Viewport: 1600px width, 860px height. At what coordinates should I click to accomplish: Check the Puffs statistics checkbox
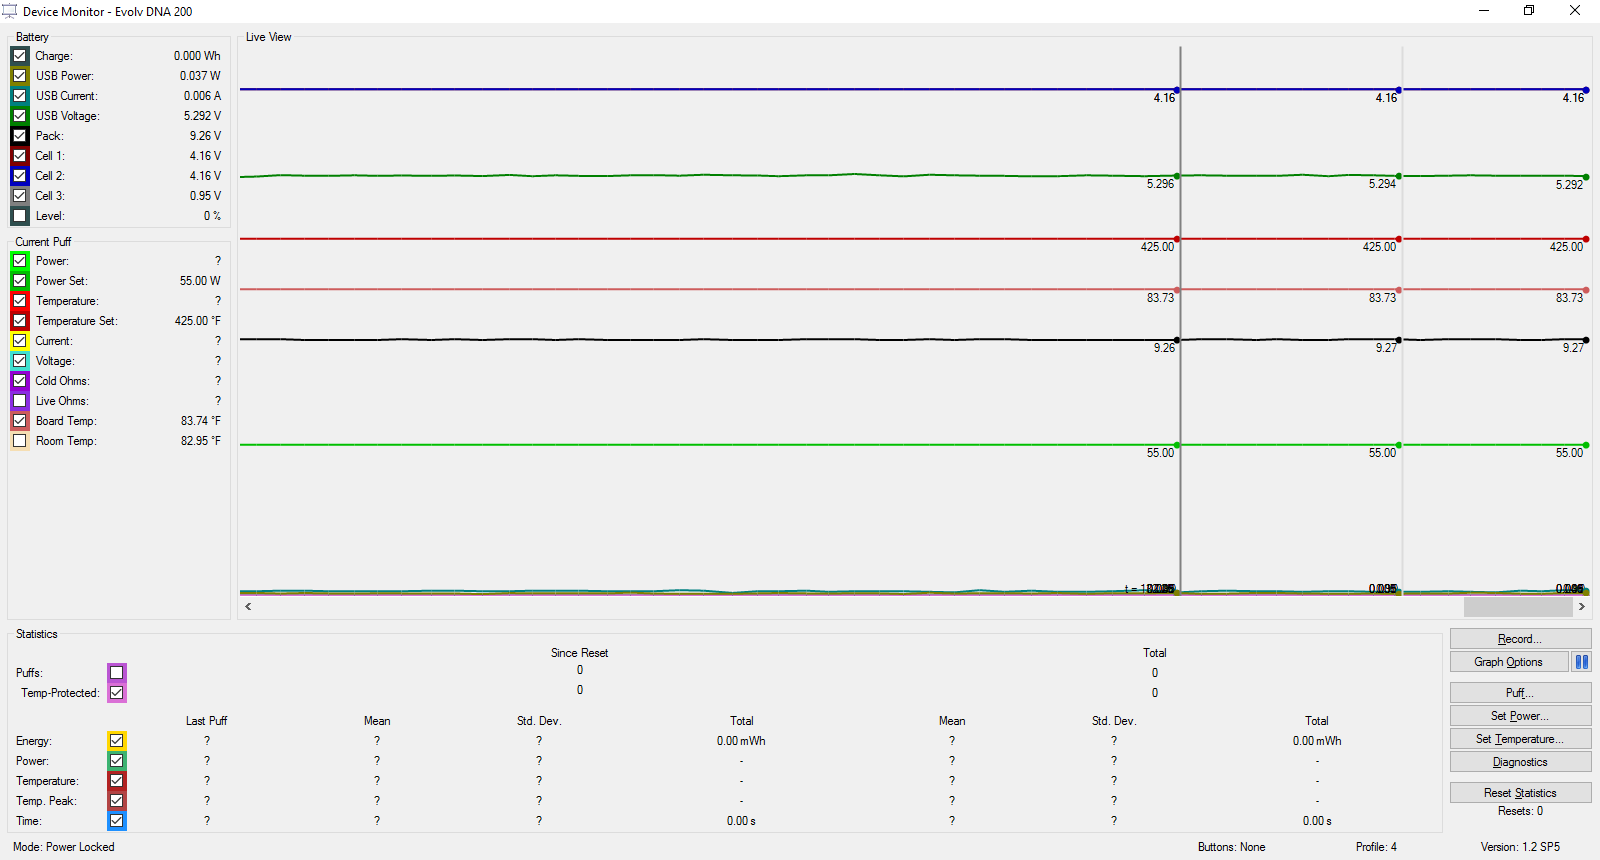117,673
